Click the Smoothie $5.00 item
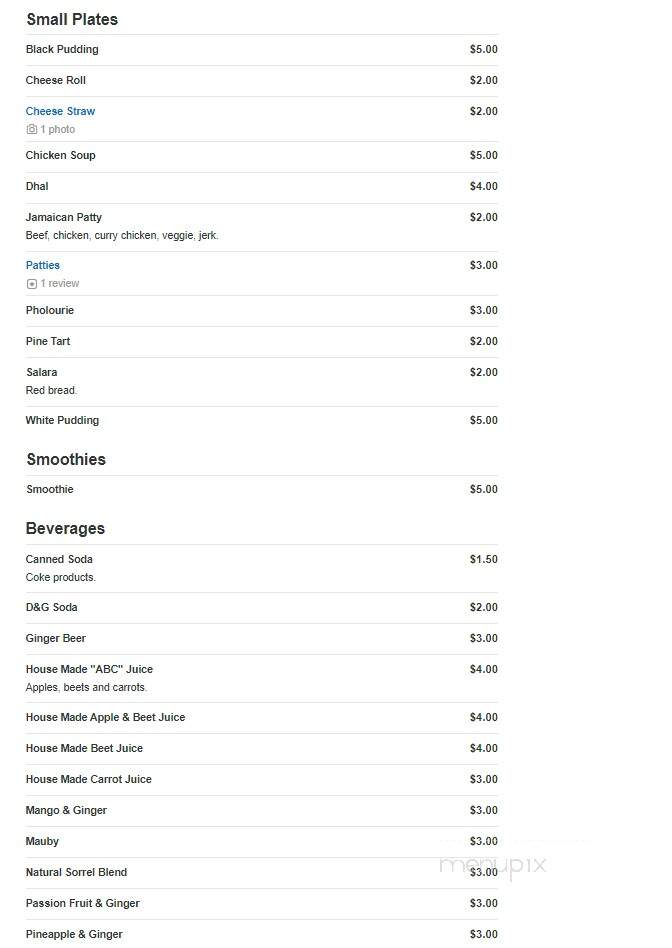 point(262,490)
